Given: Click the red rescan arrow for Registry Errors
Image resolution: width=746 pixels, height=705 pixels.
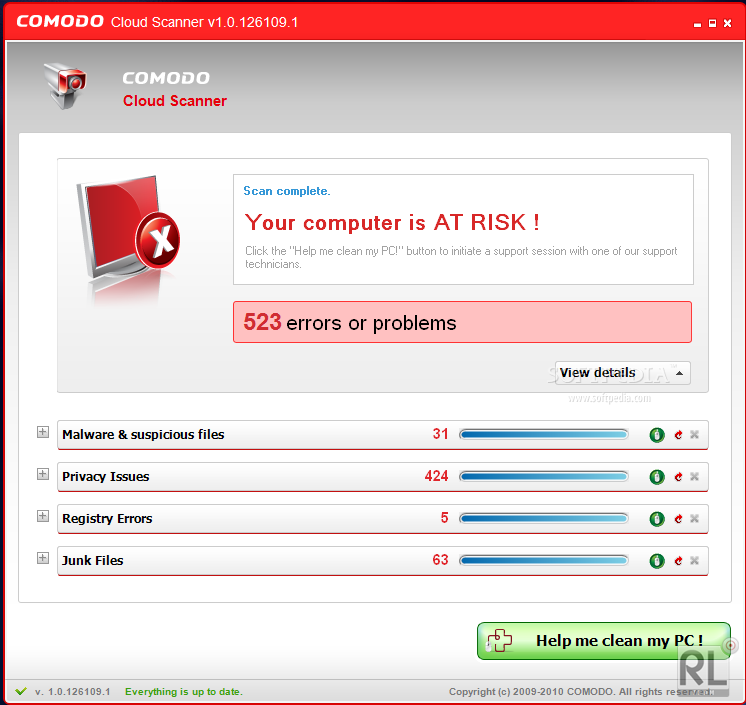Looking at the screenshot, I should click(677, 519).
